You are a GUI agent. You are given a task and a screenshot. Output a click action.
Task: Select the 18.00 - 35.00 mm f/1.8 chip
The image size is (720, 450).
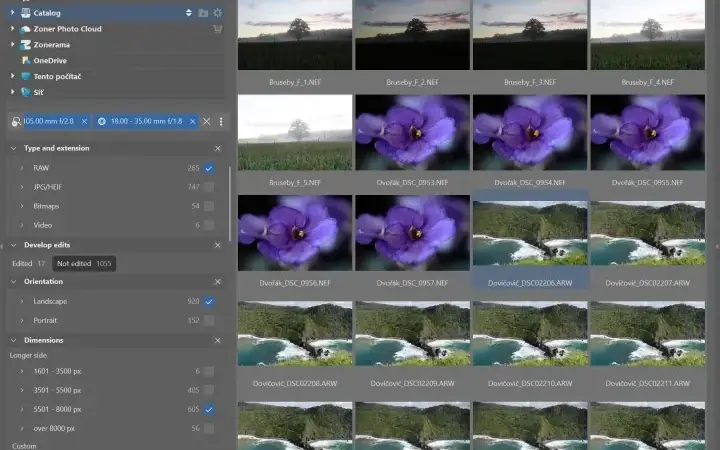coord(146,121)
